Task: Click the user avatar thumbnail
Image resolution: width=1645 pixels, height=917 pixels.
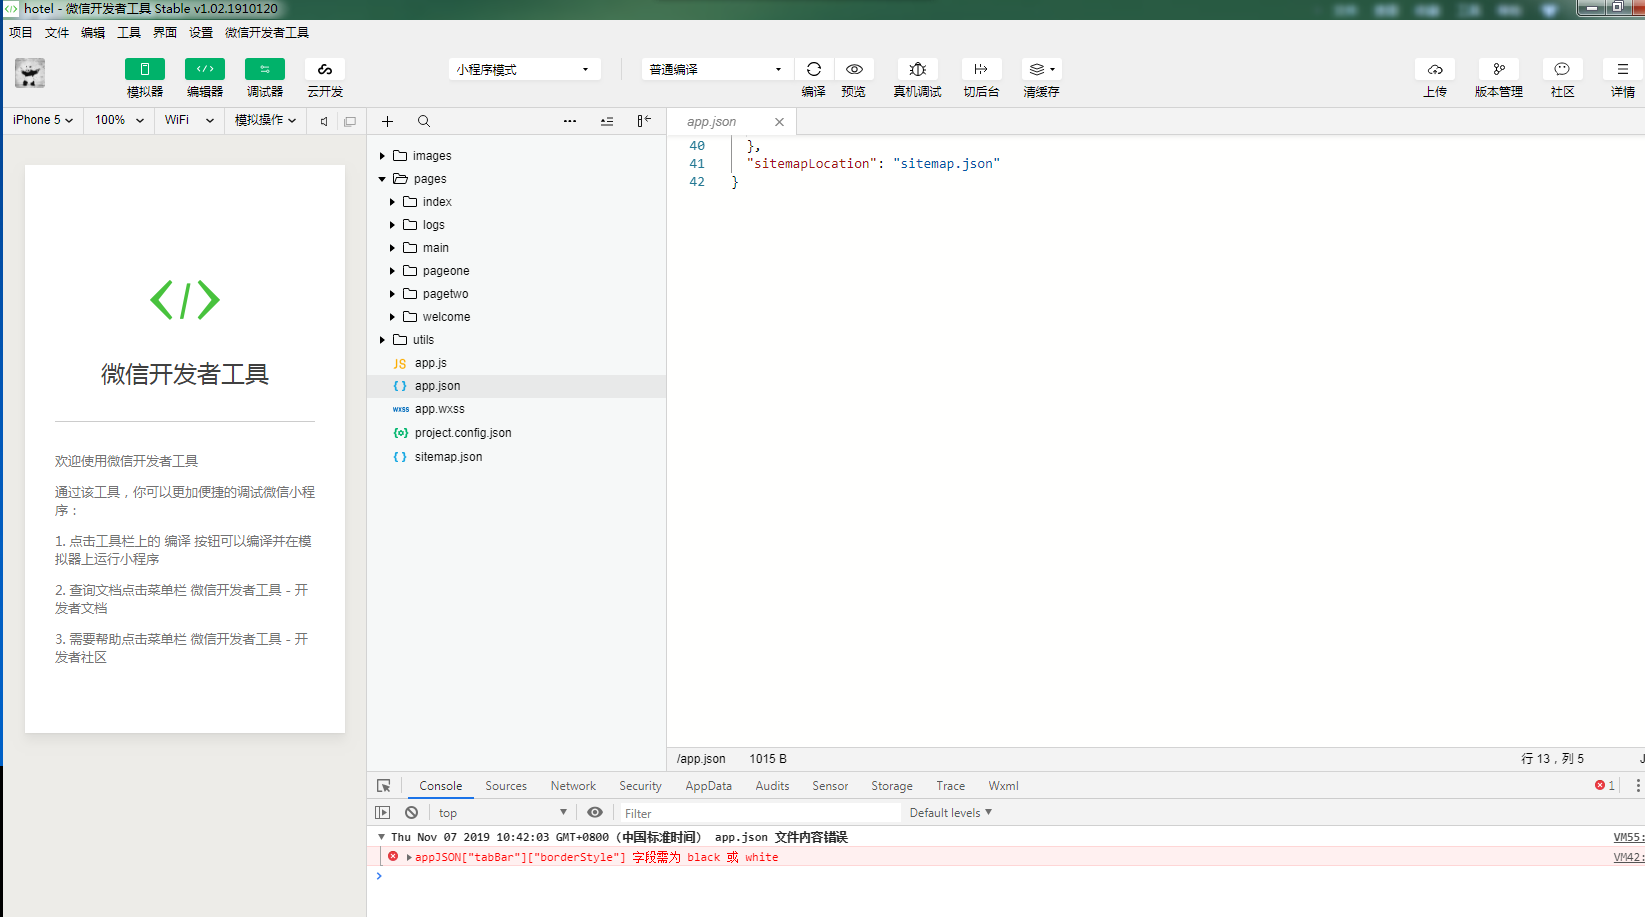Action: pyautogui.click(x=30, y=73)
